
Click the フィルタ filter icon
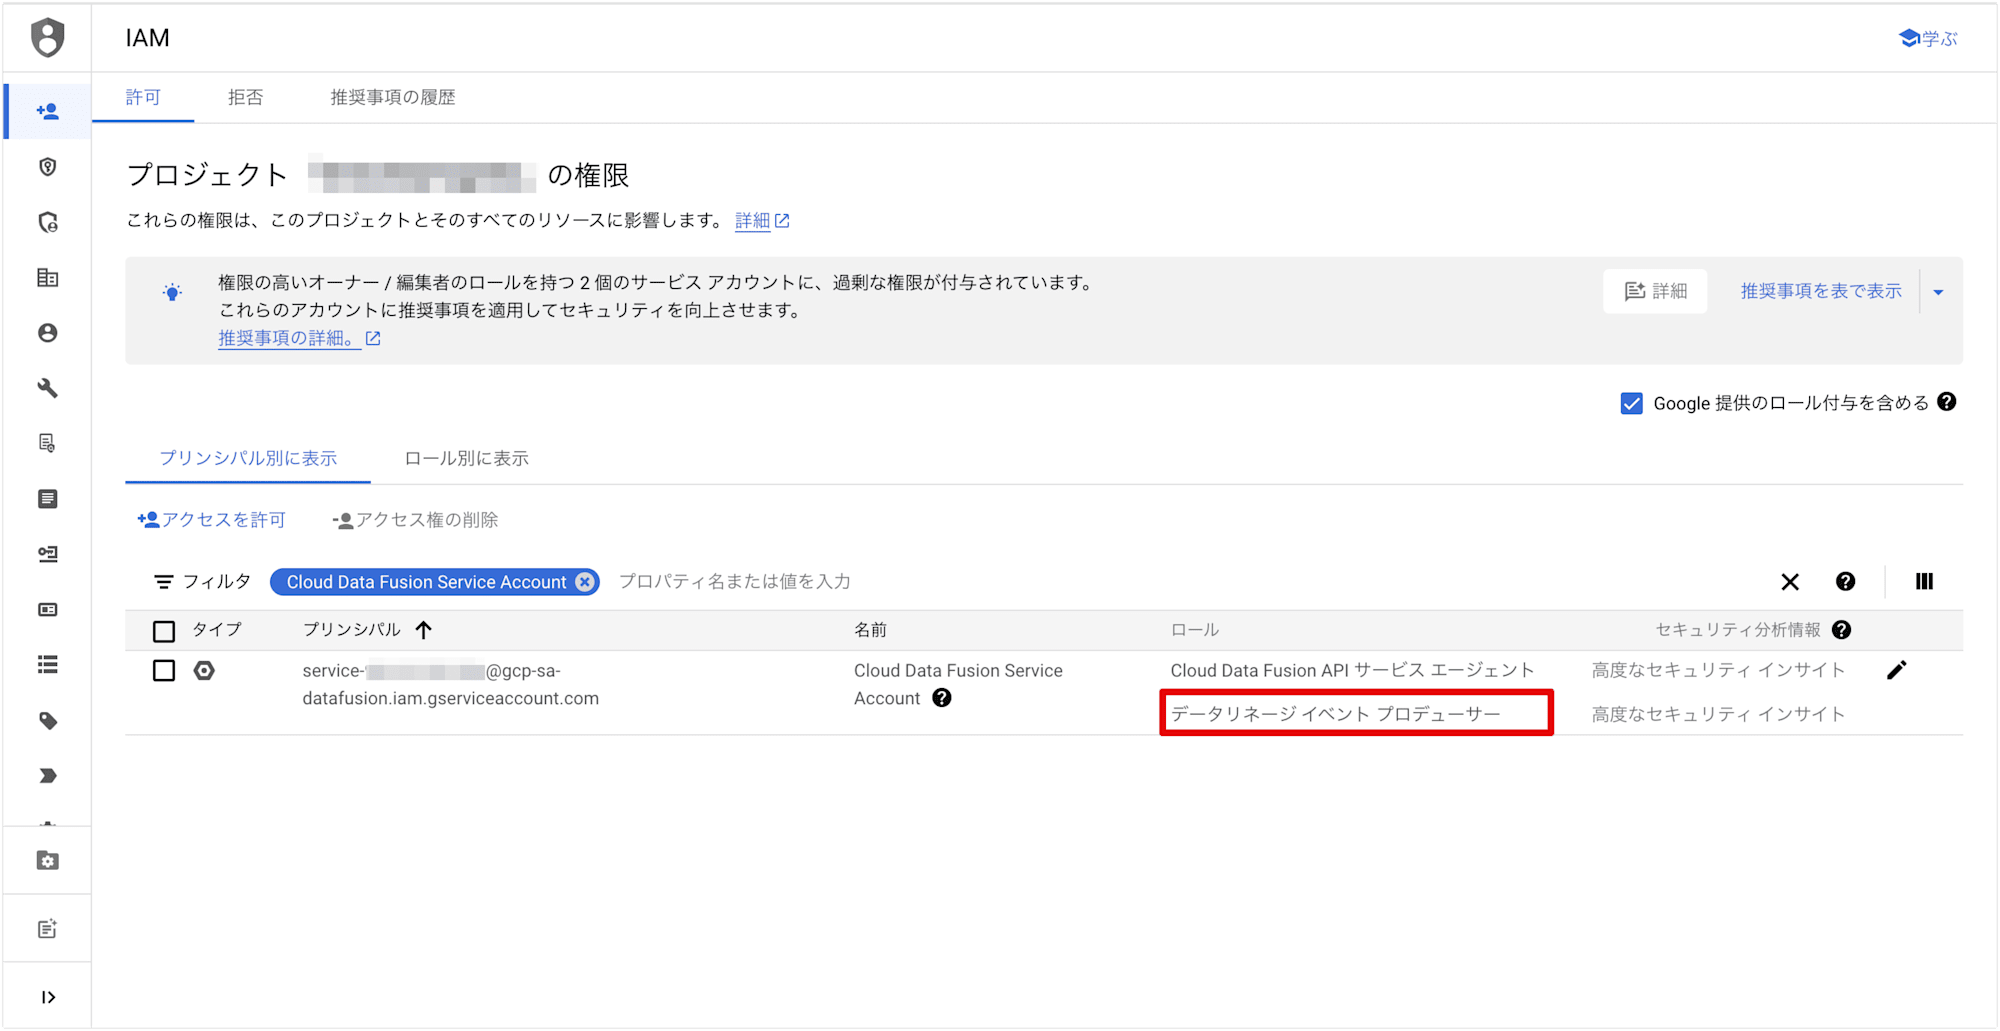[x=164, y=582]
